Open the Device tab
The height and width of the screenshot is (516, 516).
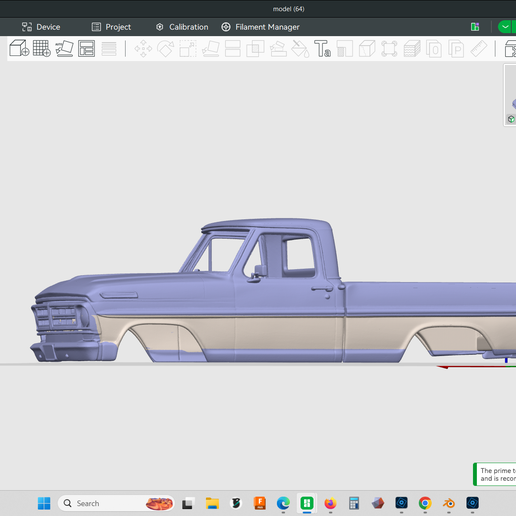coord(41,27)
